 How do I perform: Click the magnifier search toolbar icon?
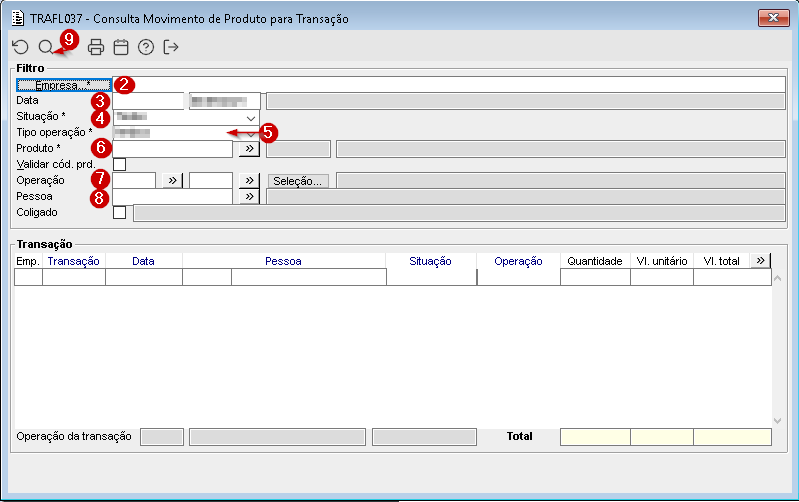click(x=46, y=47)
